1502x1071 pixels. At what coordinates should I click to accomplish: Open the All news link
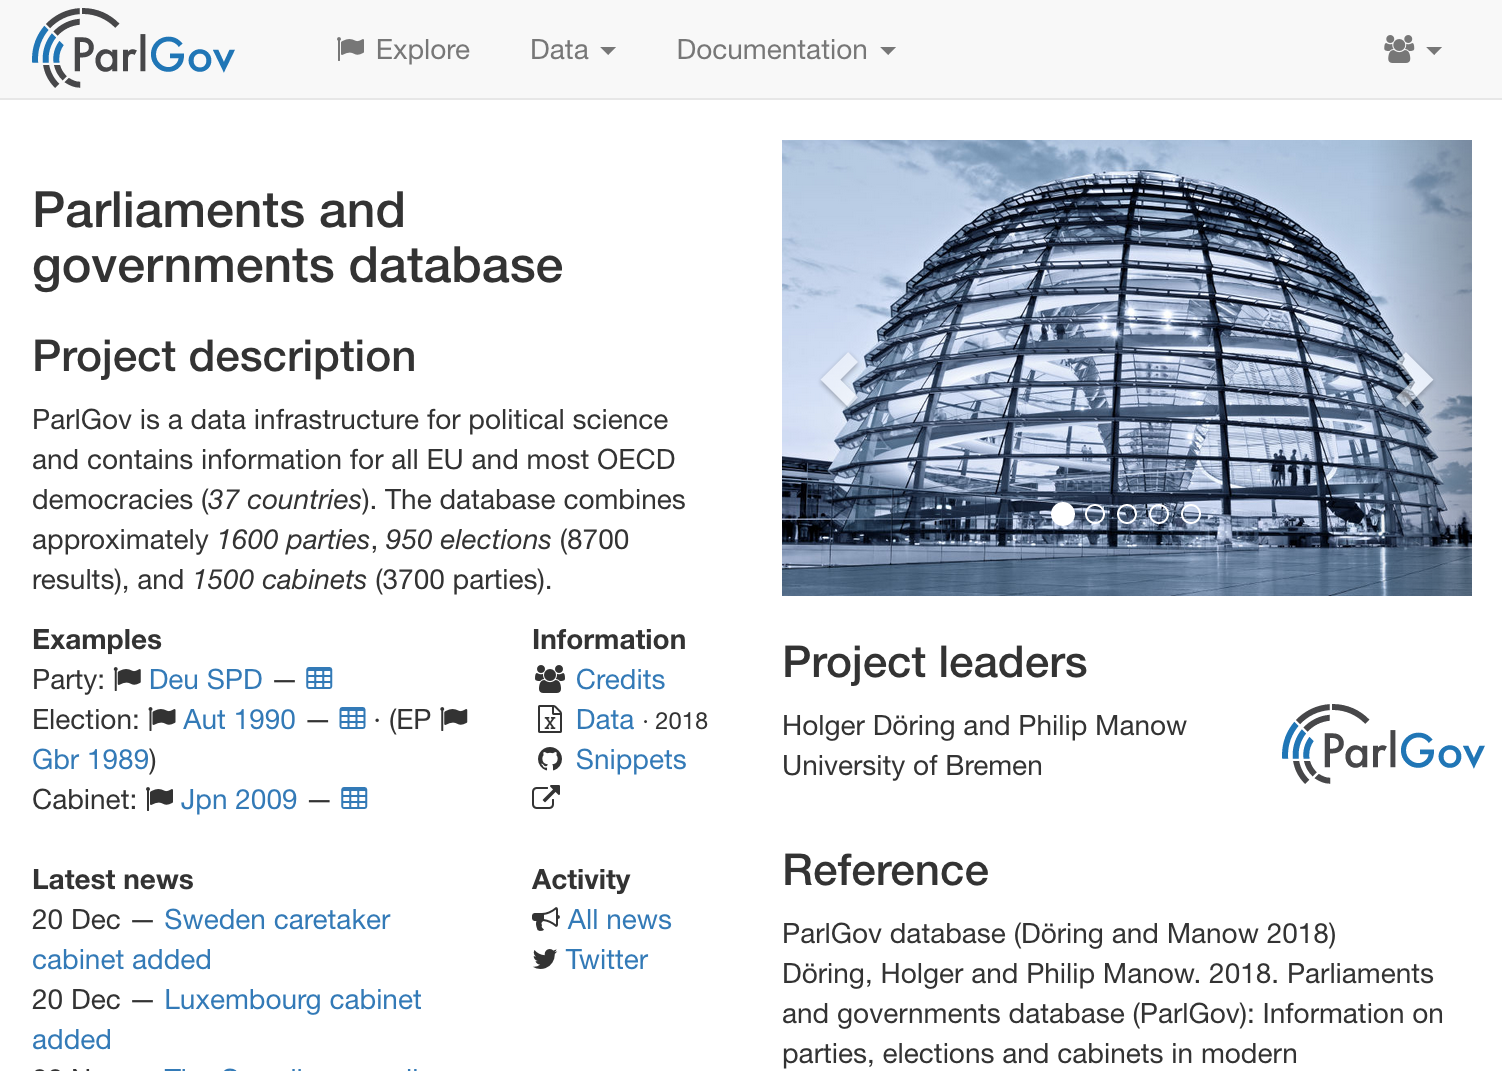(619, 919)
